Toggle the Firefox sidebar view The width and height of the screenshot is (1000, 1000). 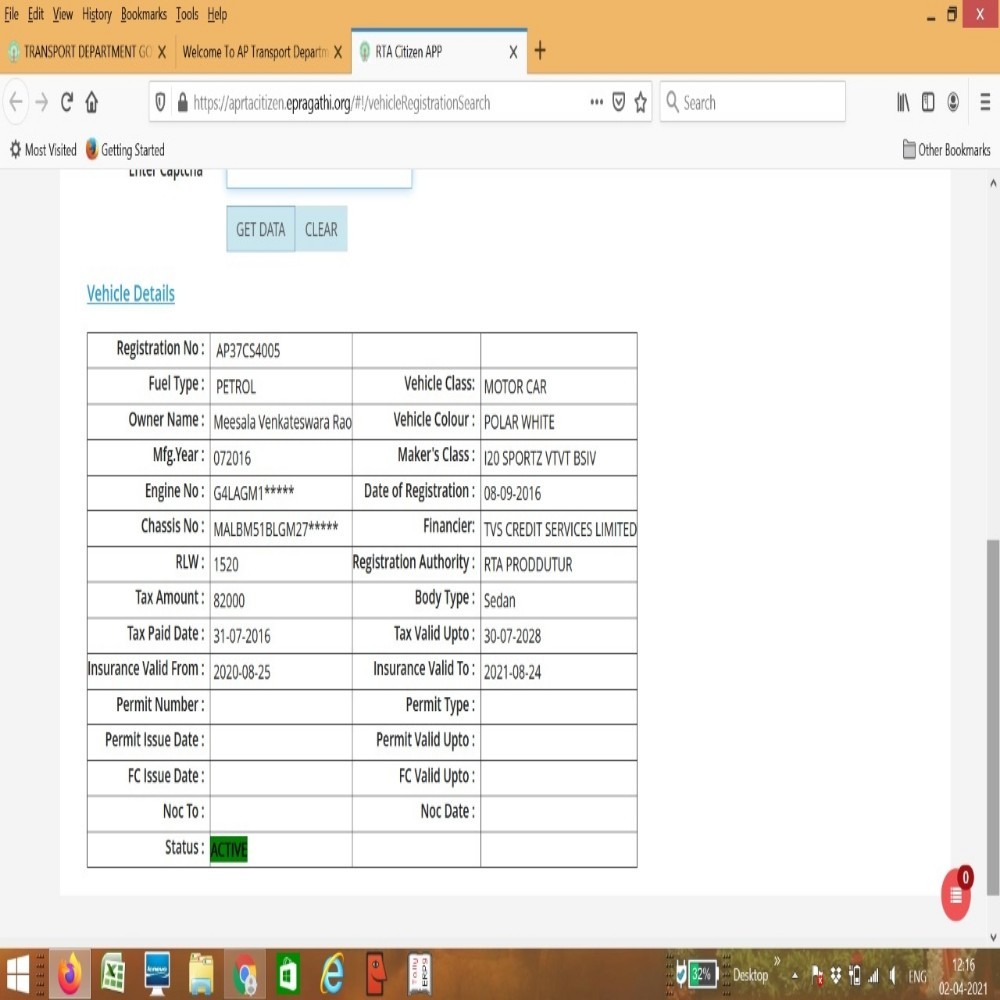click(x=928, y=102)
